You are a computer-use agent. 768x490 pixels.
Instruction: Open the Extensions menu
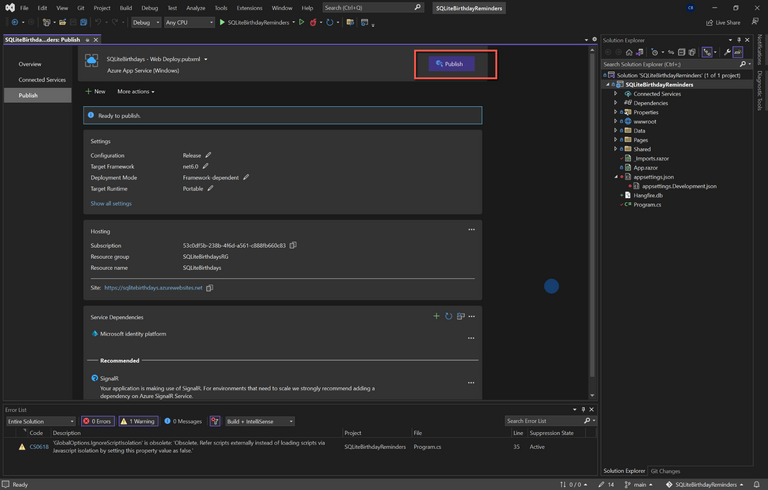tap(249, 8)
